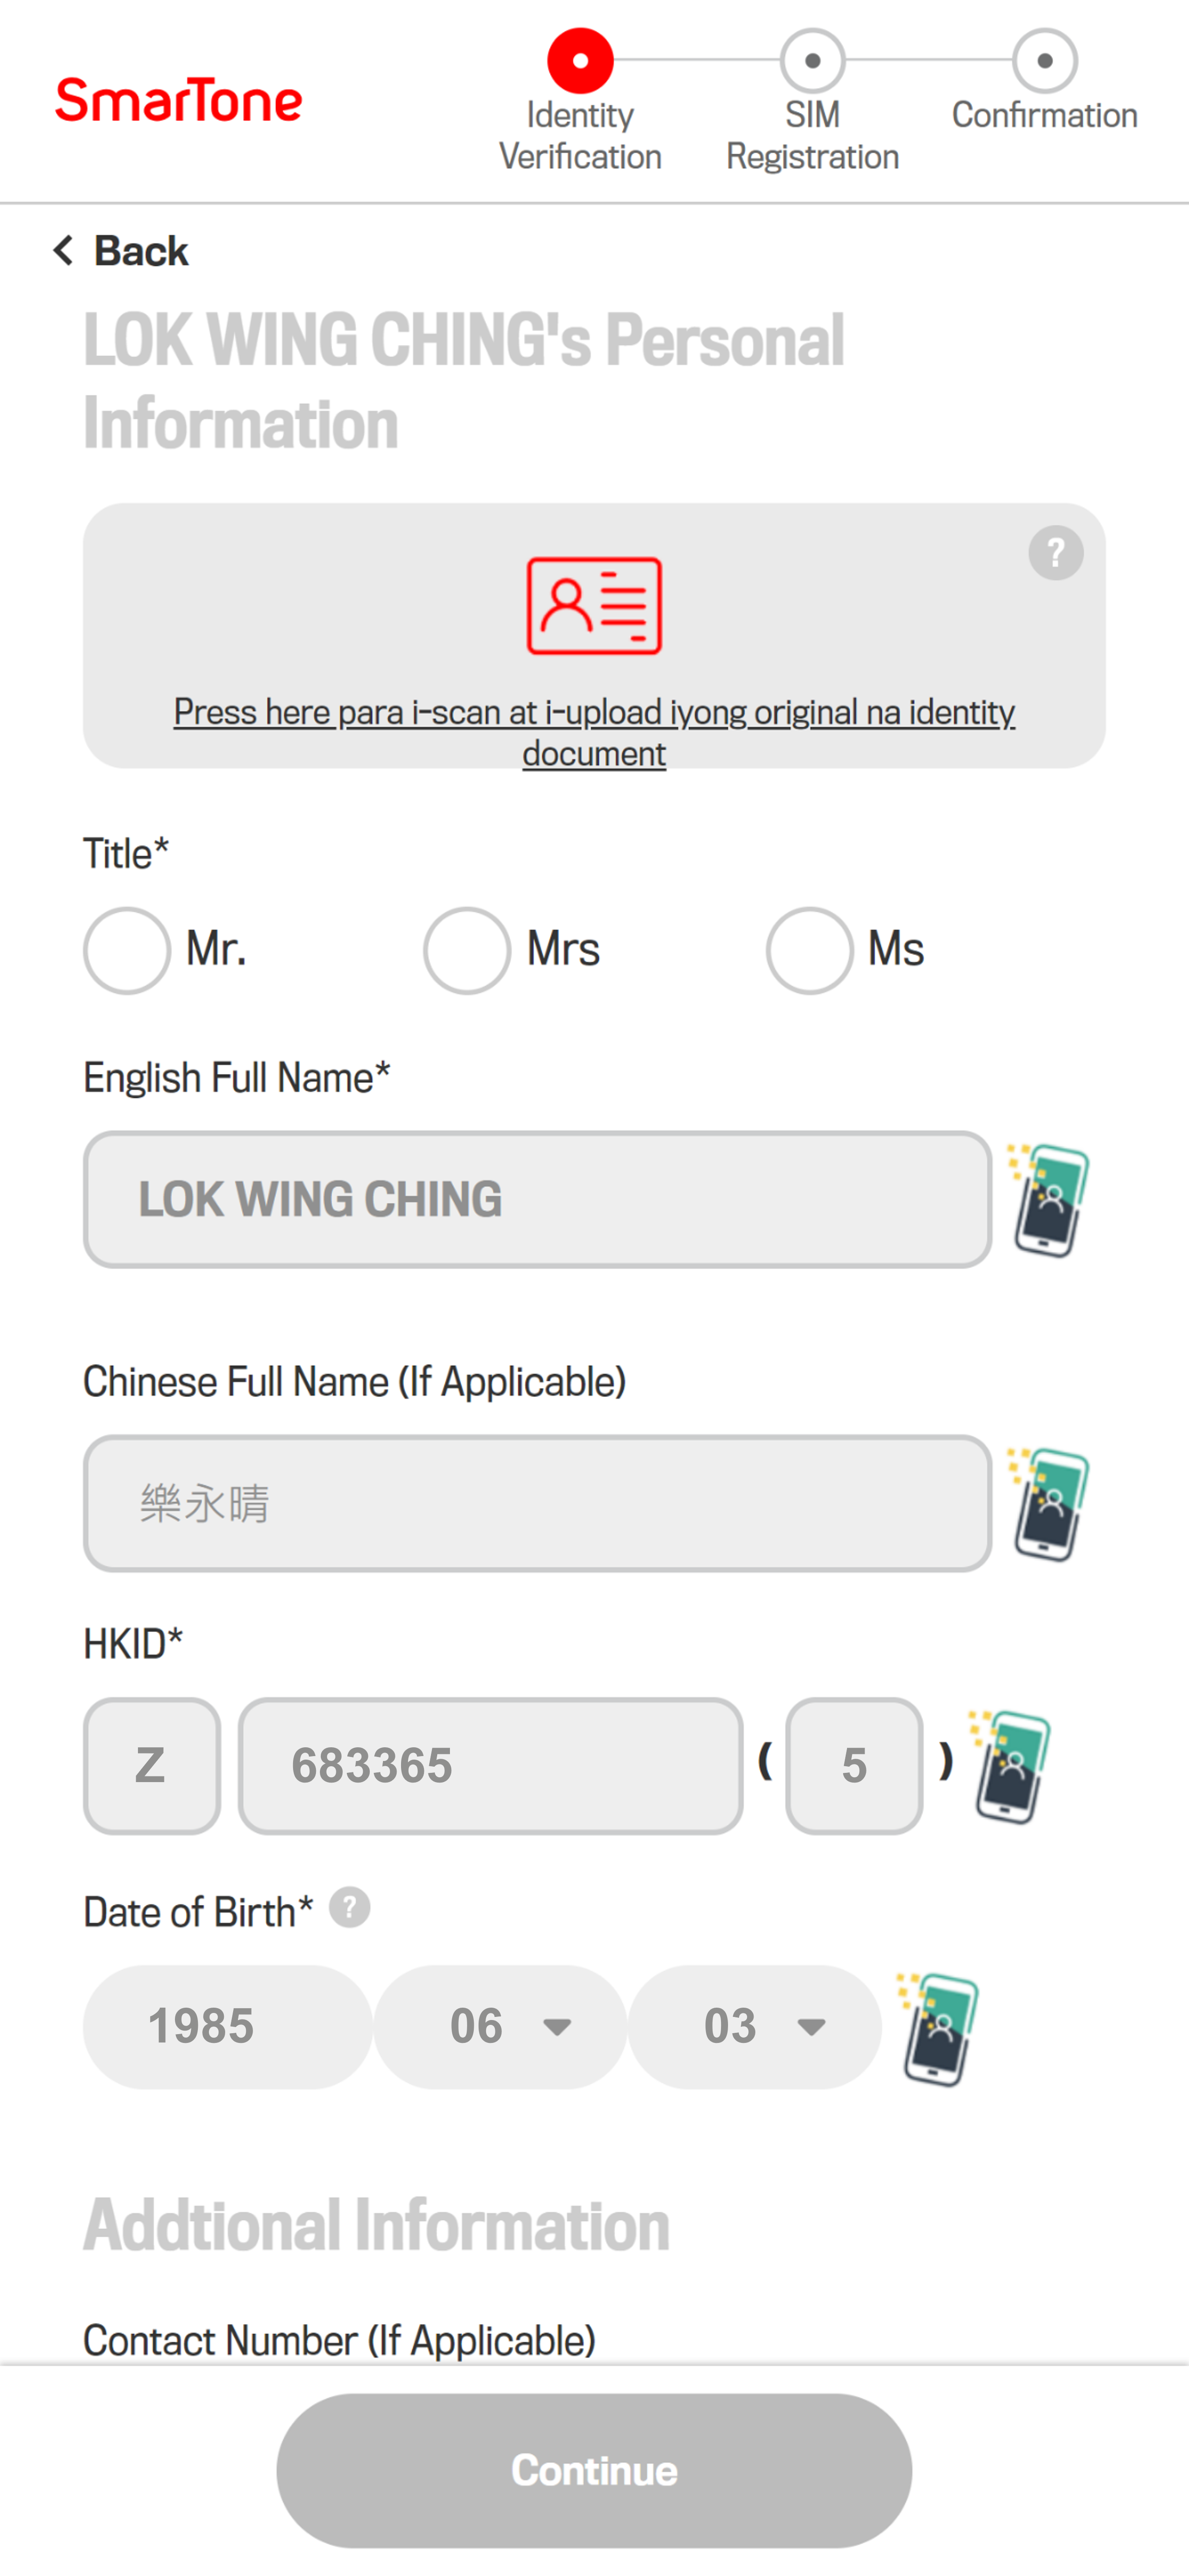Open help icon in ID scan box
Viewport: 1189px width, 2576px height.
(1055, 553)
